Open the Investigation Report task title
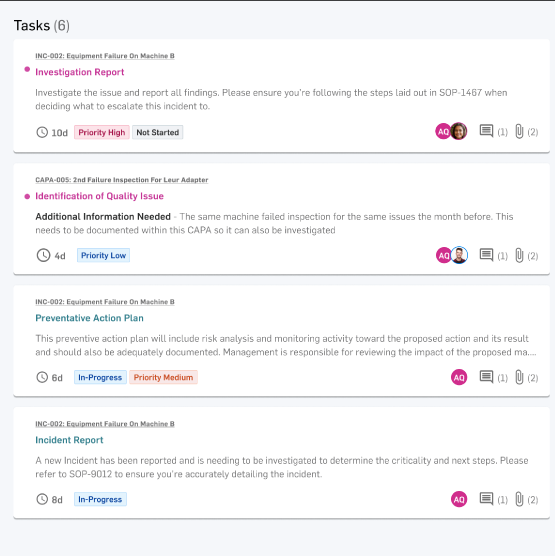 [80, 72]
